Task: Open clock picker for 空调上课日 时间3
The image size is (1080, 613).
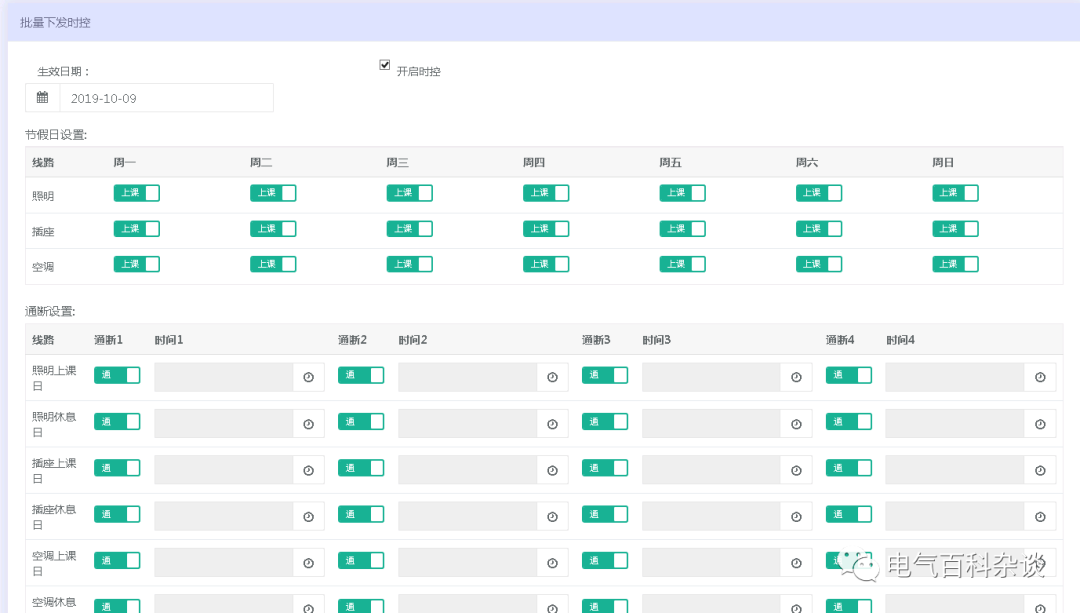Action: pos(796,563)
